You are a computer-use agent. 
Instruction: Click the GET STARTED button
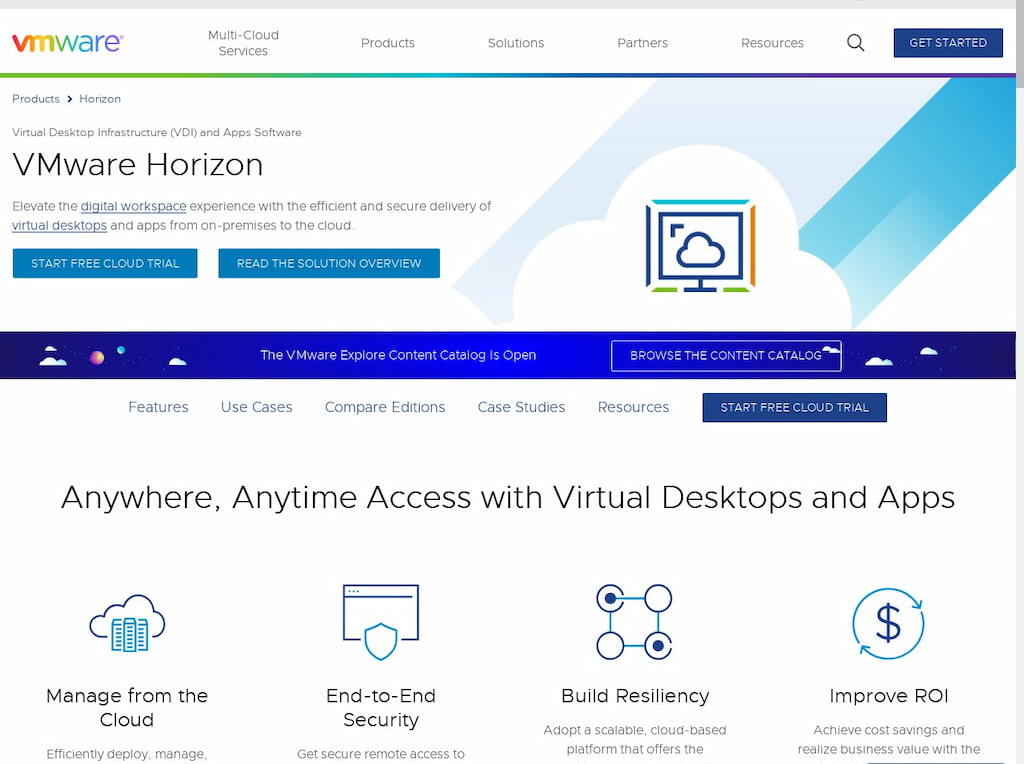(947, 43)
